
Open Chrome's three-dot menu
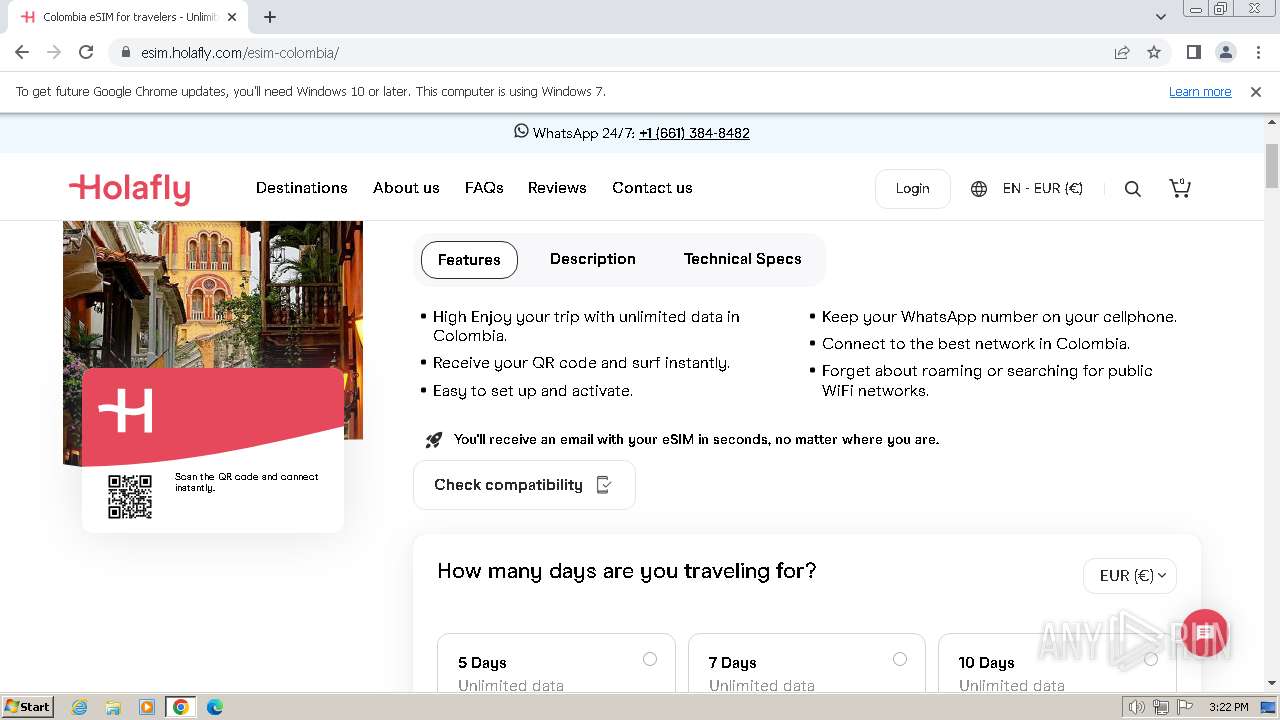(x=1258, y=52)
